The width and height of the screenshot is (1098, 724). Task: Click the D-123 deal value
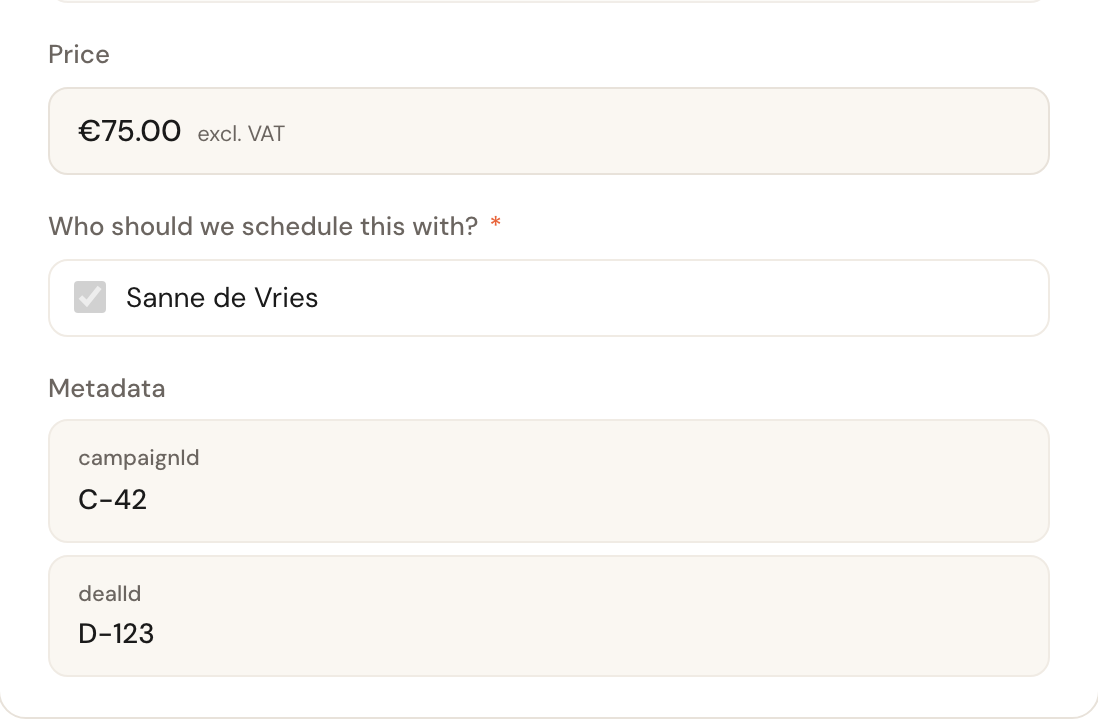116,634
